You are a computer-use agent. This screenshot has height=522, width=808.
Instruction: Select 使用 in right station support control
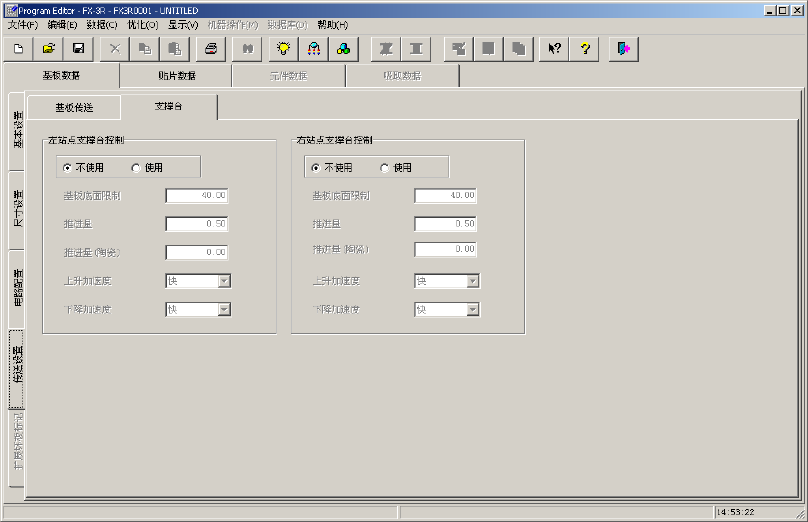pos(385,168)
